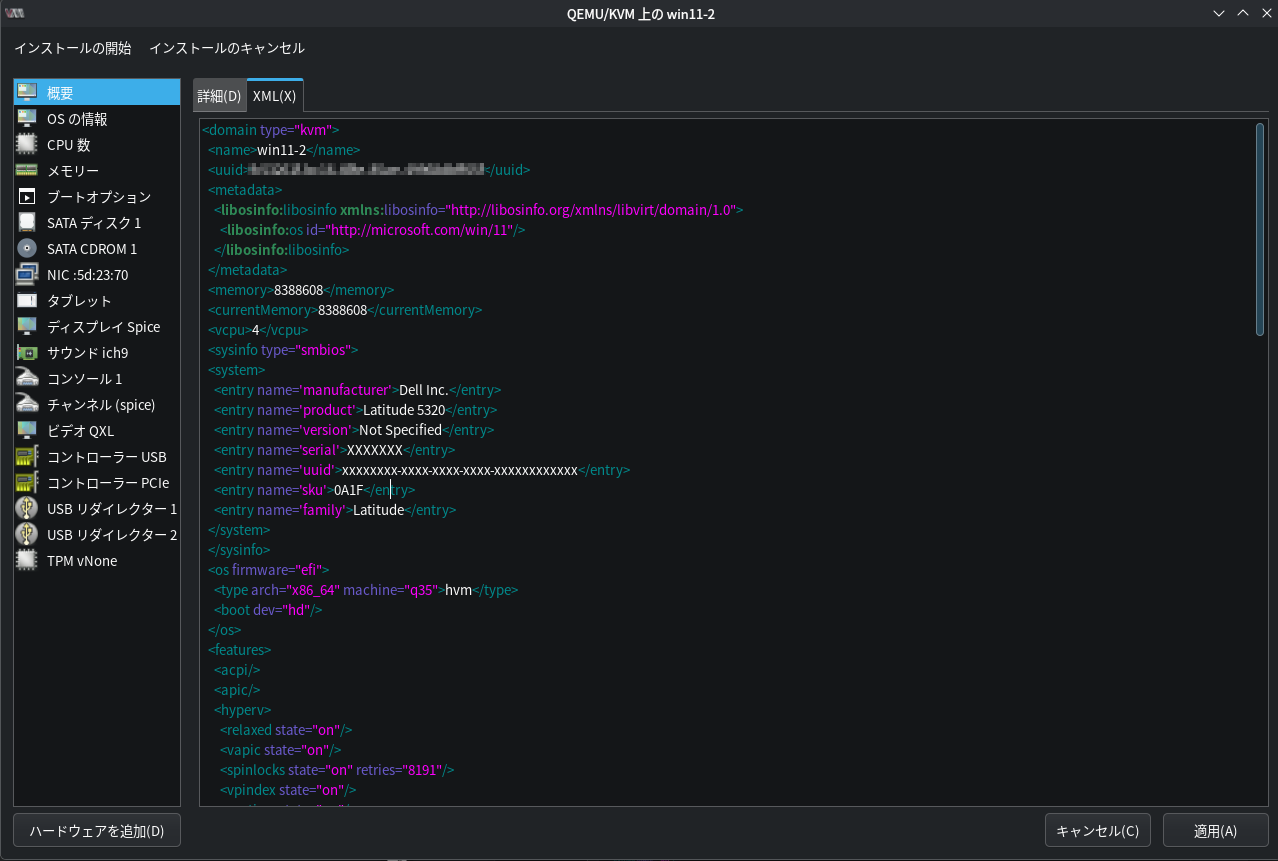
Task: Click the vcpu value 4
Action: tap(255, 330)
